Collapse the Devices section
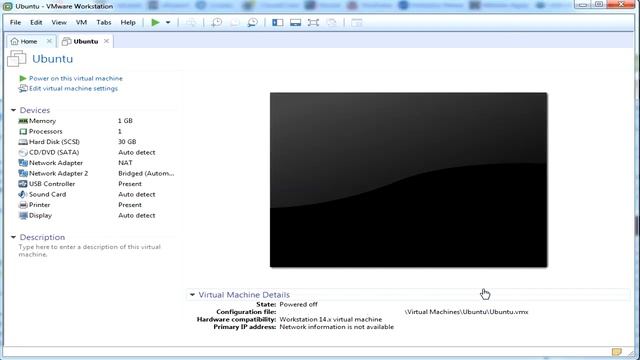The image size is (640, 360). click(x=13, y=110)
